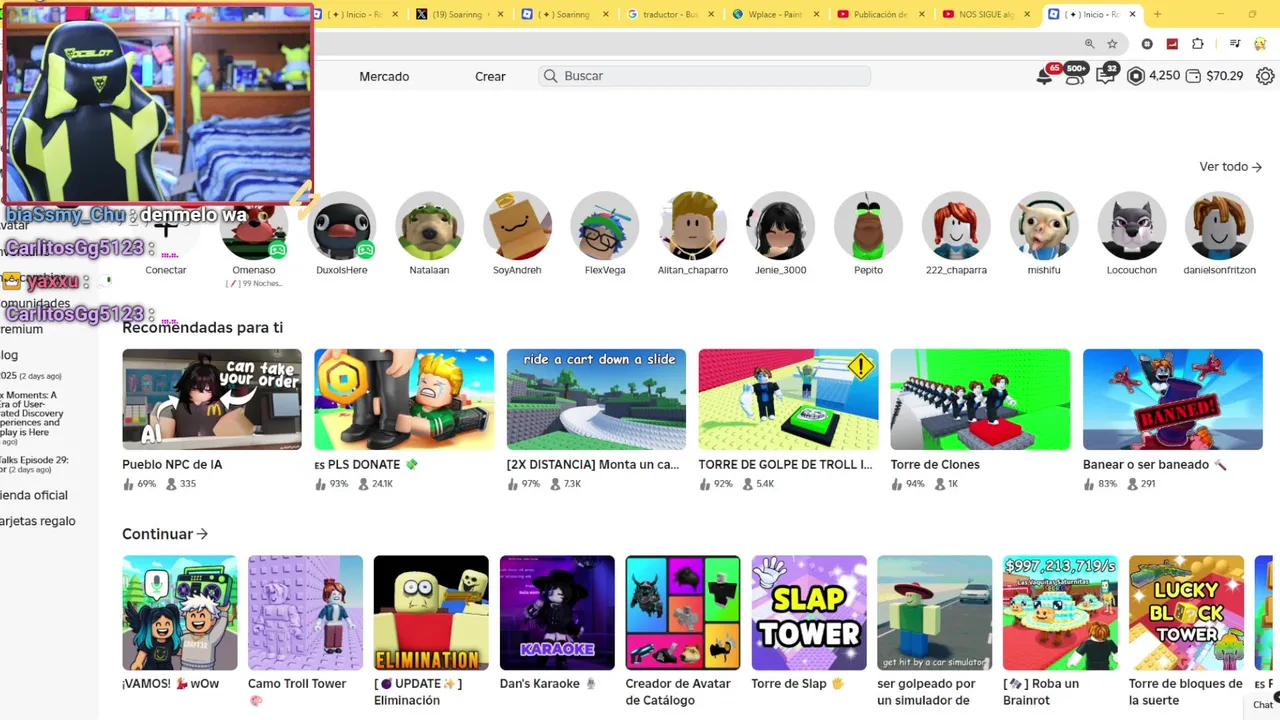
Task: Bookmark this page with the star icon
Action: tap(1112, 44)
